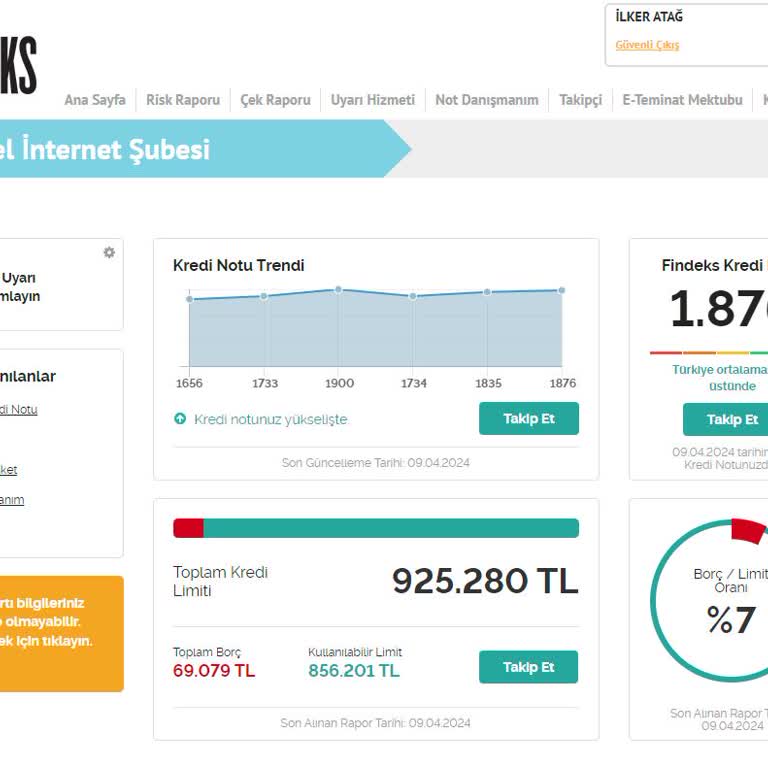Click the Kredi Notu Trendi heading
The width and height of the screenshot is (768, 768).
pos(239,265)
